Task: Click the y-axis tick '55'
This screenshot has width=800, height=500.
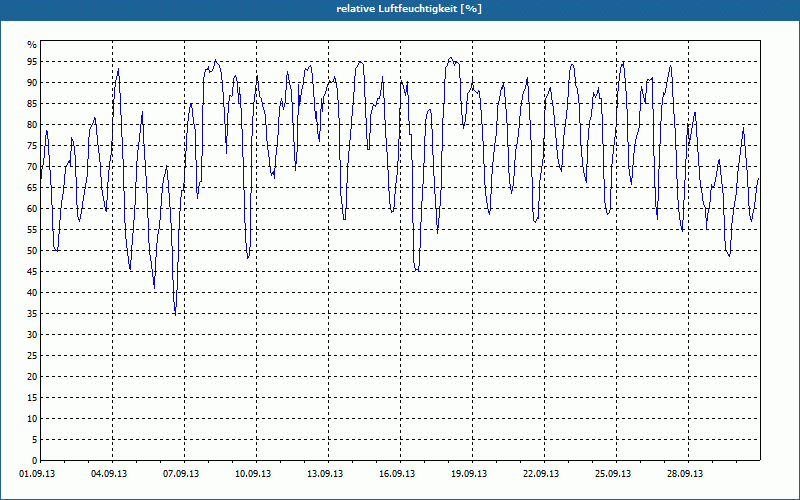Action: (x=32, y=230)
